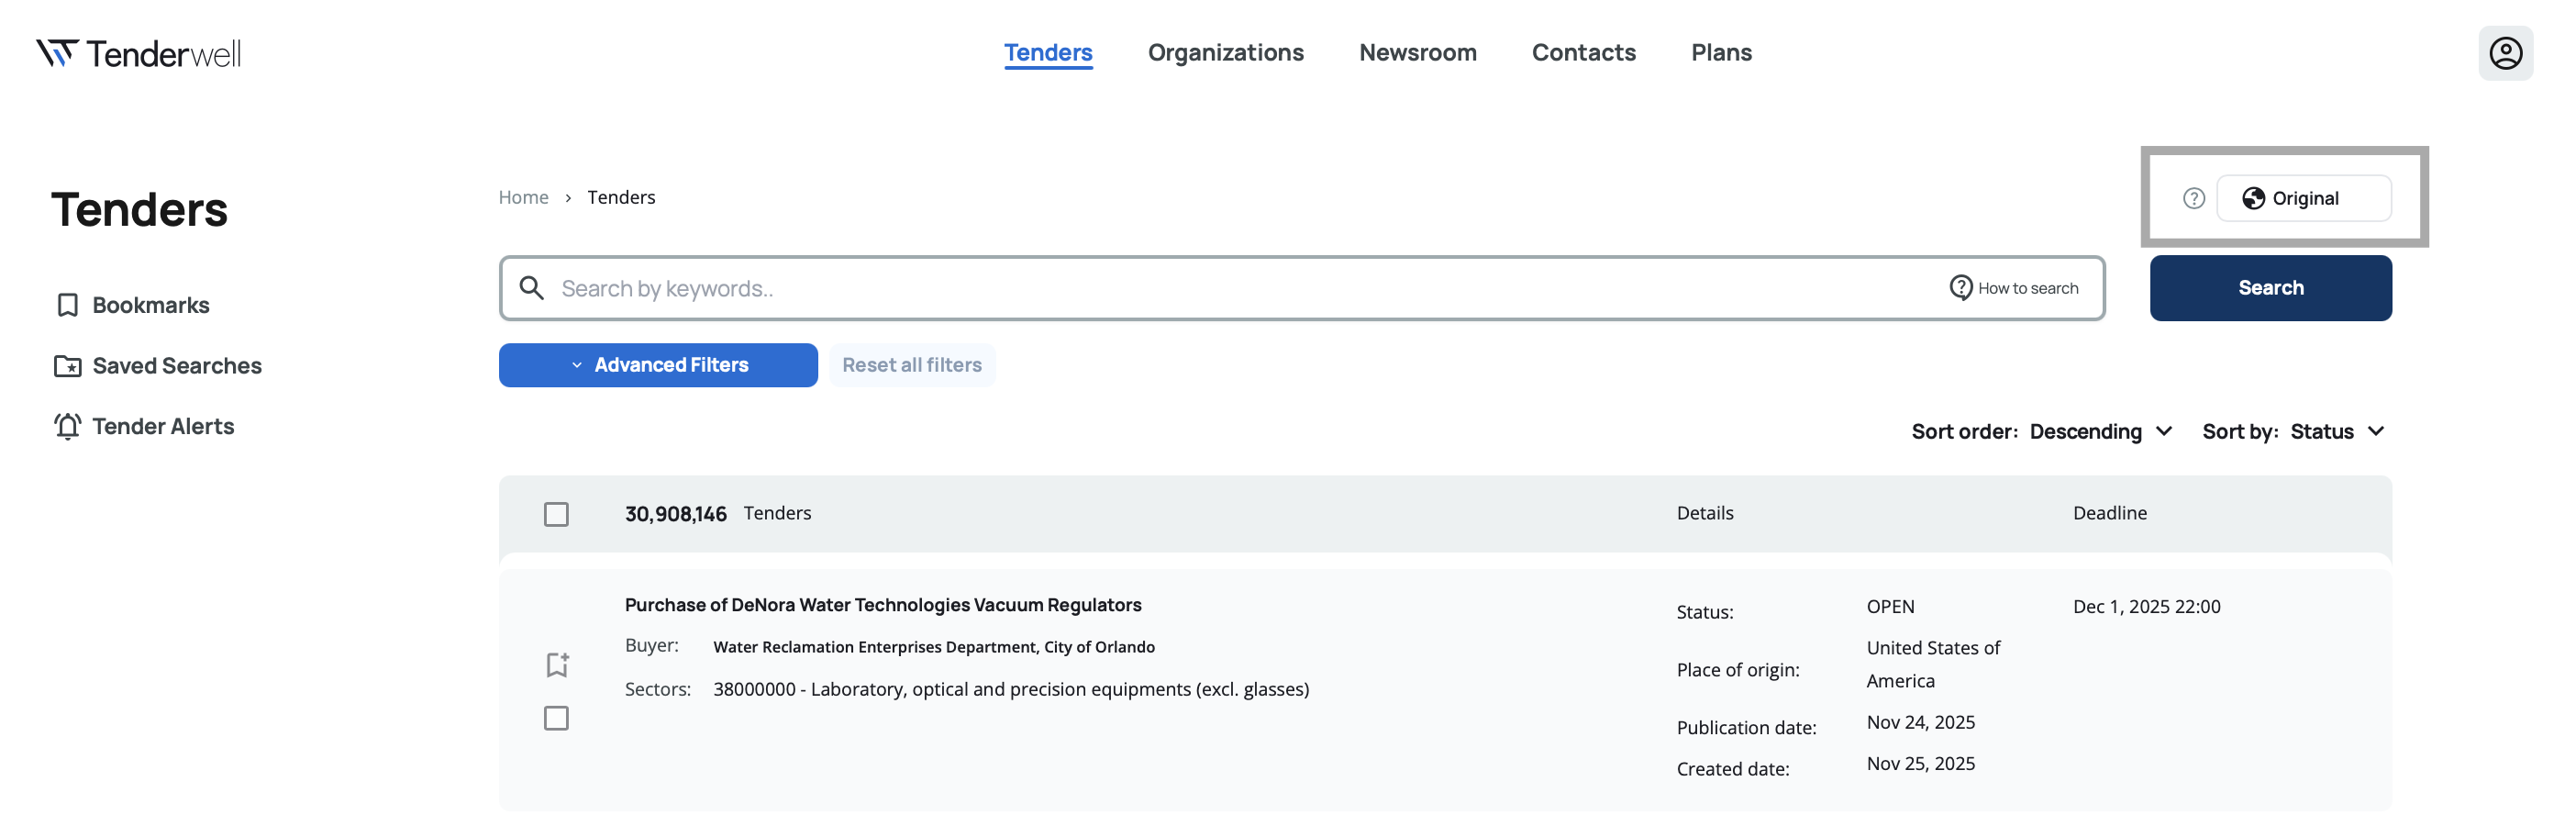2576x815 pixels.
Task: Expand the Advanced Filters panel
Action: click(x=658, y=365)
